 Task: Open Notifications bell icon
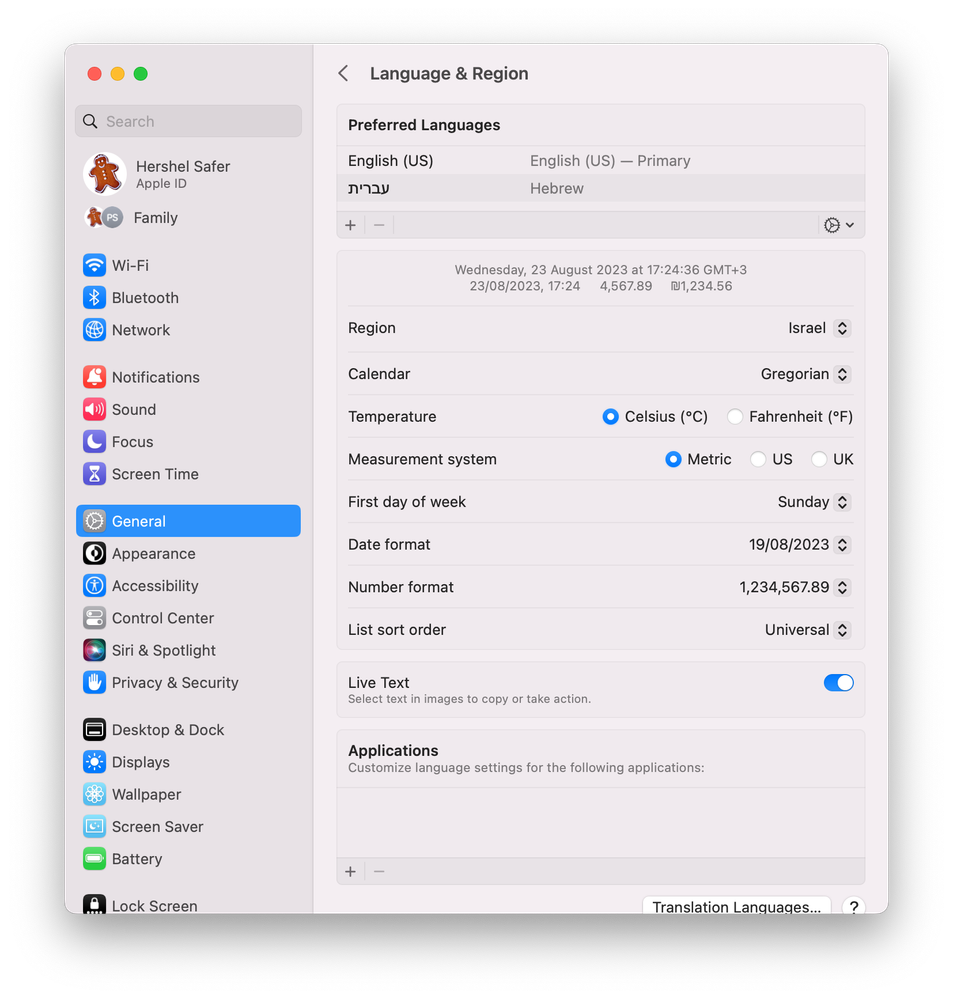click(x=94, y=377)
